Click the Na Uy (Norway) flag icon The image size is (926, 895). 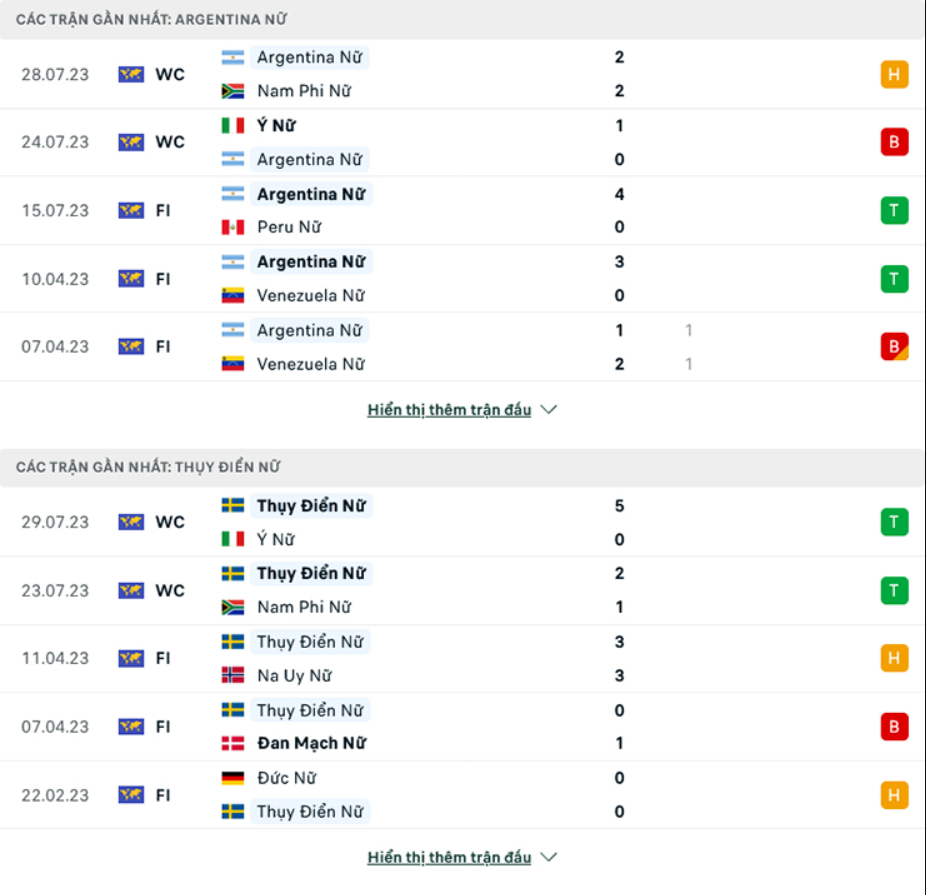pos(233,675)
